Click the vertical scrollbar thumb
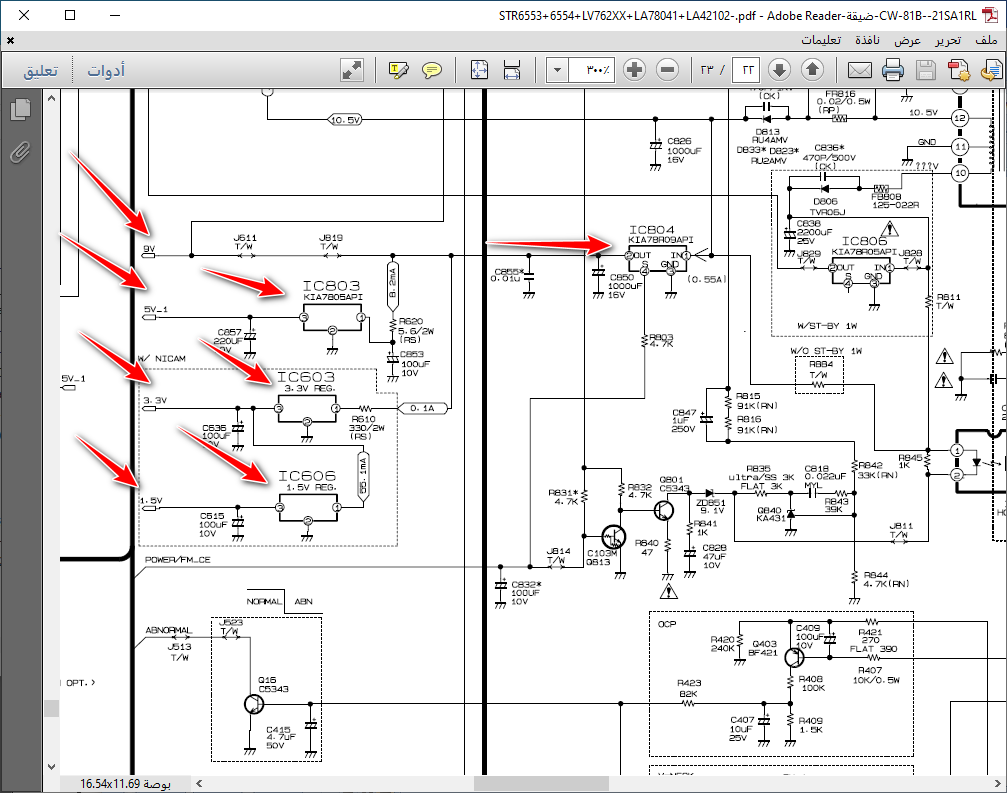1007x793 pixels. 51,708
